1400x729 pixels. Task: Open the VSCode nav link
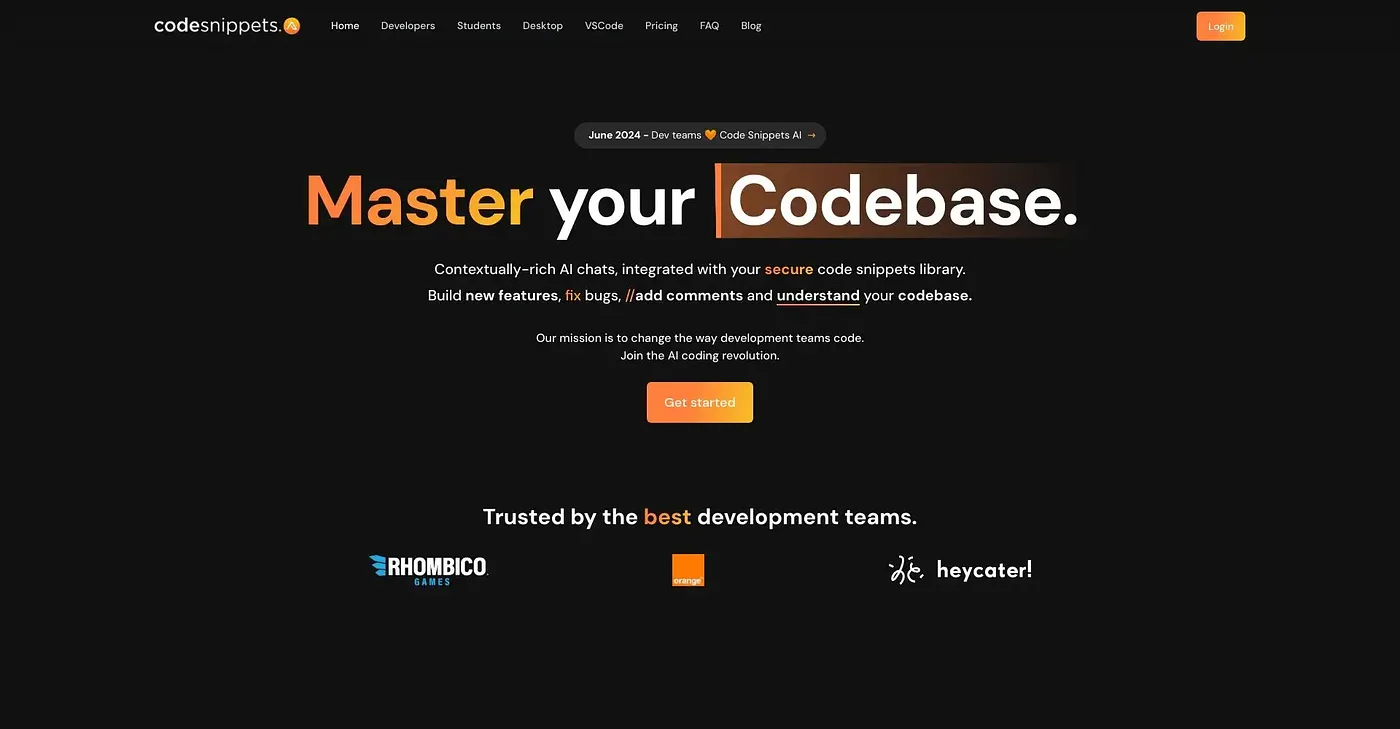[604, 26]
